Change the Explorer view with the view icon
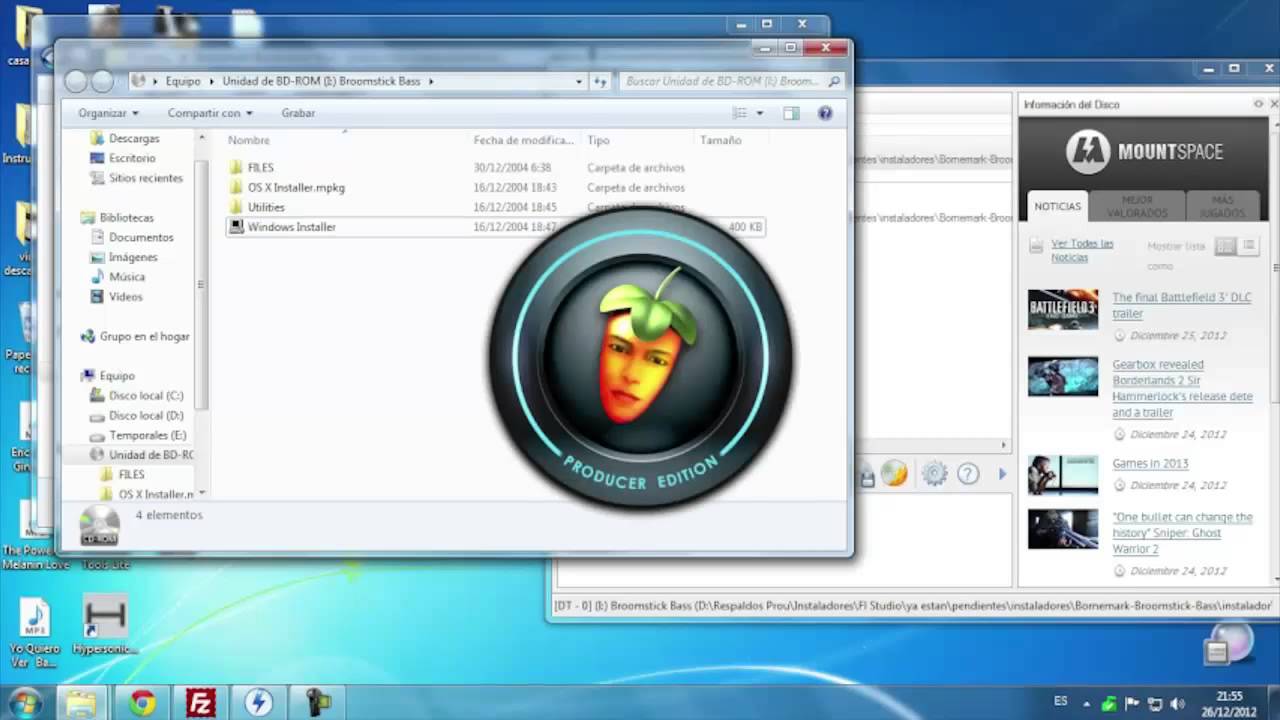This screenshot has width=1280, height=720. (739, 113)
